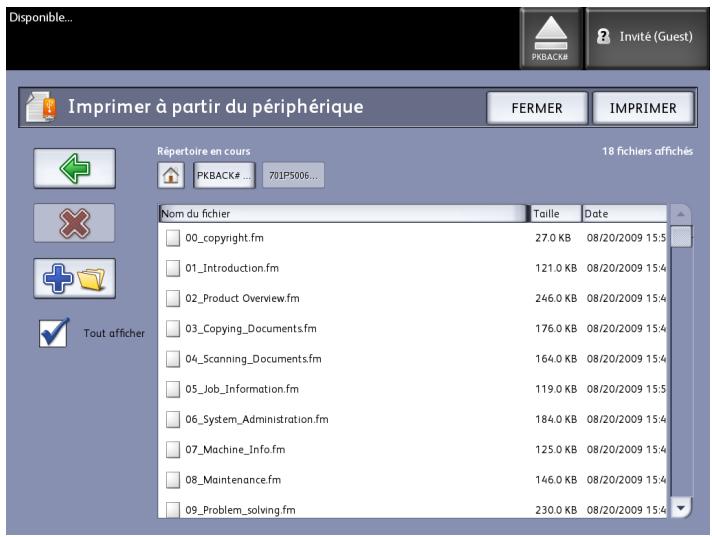Click the 230.0 KB size cell
Image resolution: width=712 pixels, height=537 pixels.
coord(556,510)
